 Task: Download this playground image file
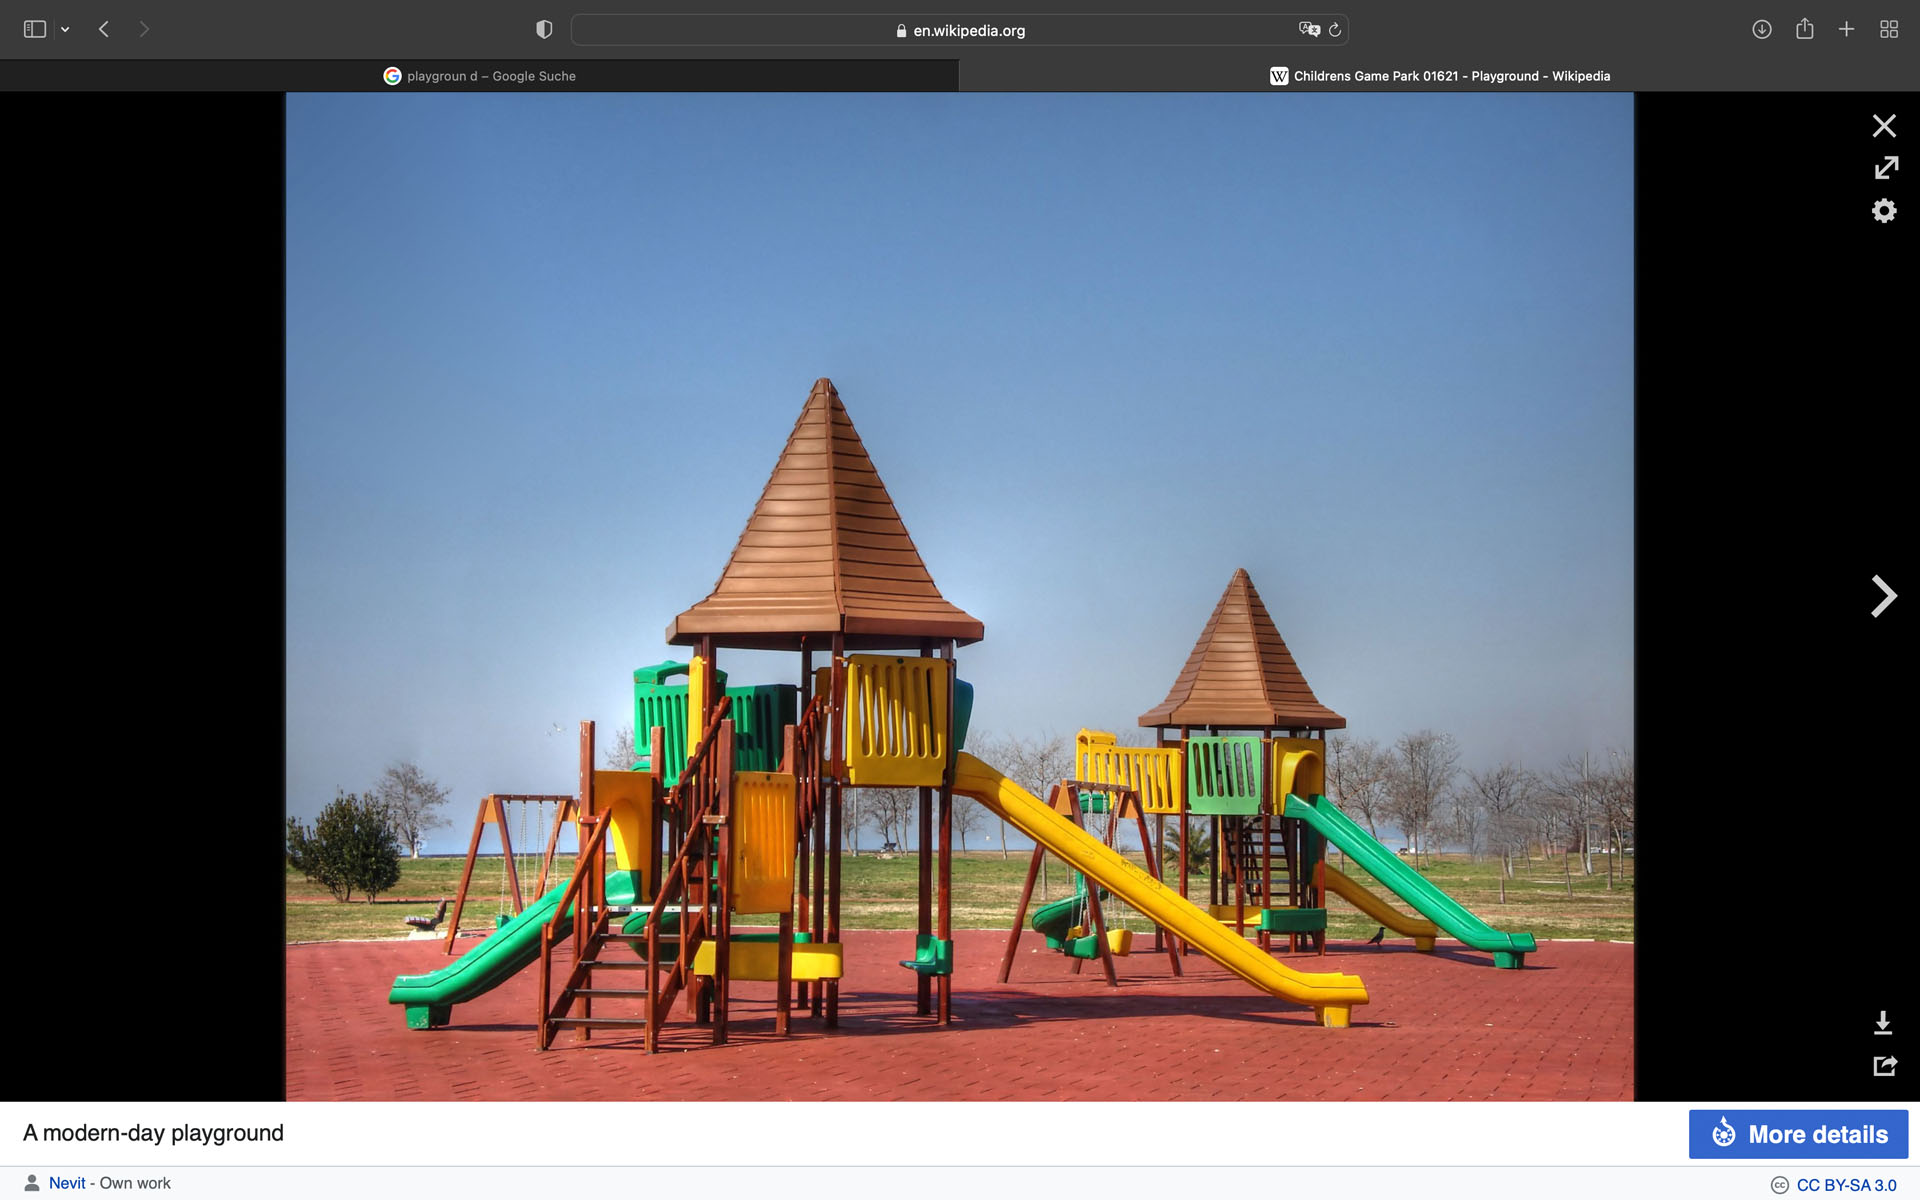(1883, 1022)
